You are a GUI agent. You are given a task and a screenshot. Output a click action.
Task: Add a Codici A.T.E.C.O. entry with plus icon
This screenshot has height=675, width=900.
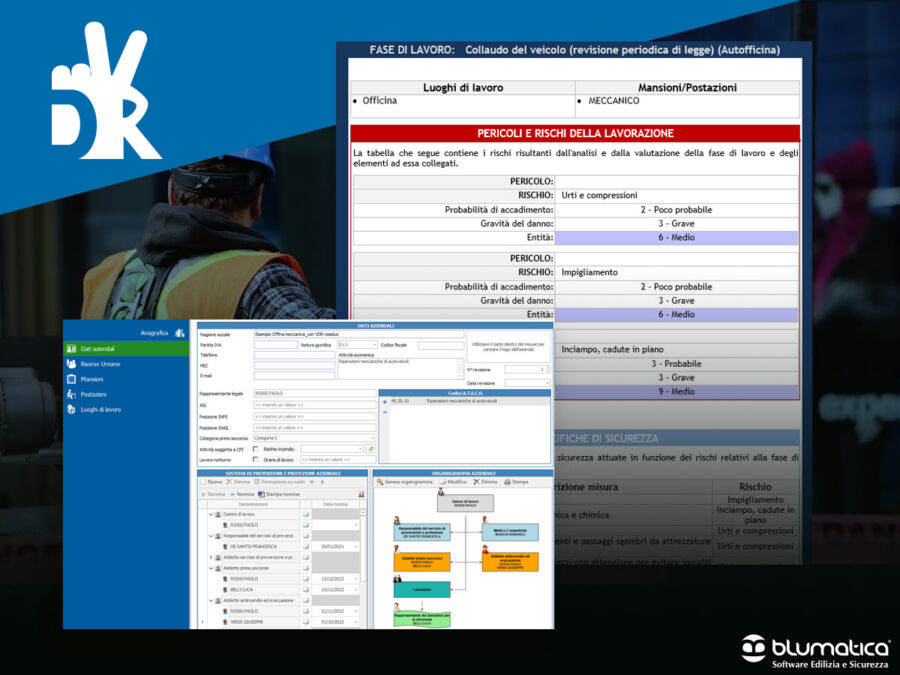[x=385, y=401]
